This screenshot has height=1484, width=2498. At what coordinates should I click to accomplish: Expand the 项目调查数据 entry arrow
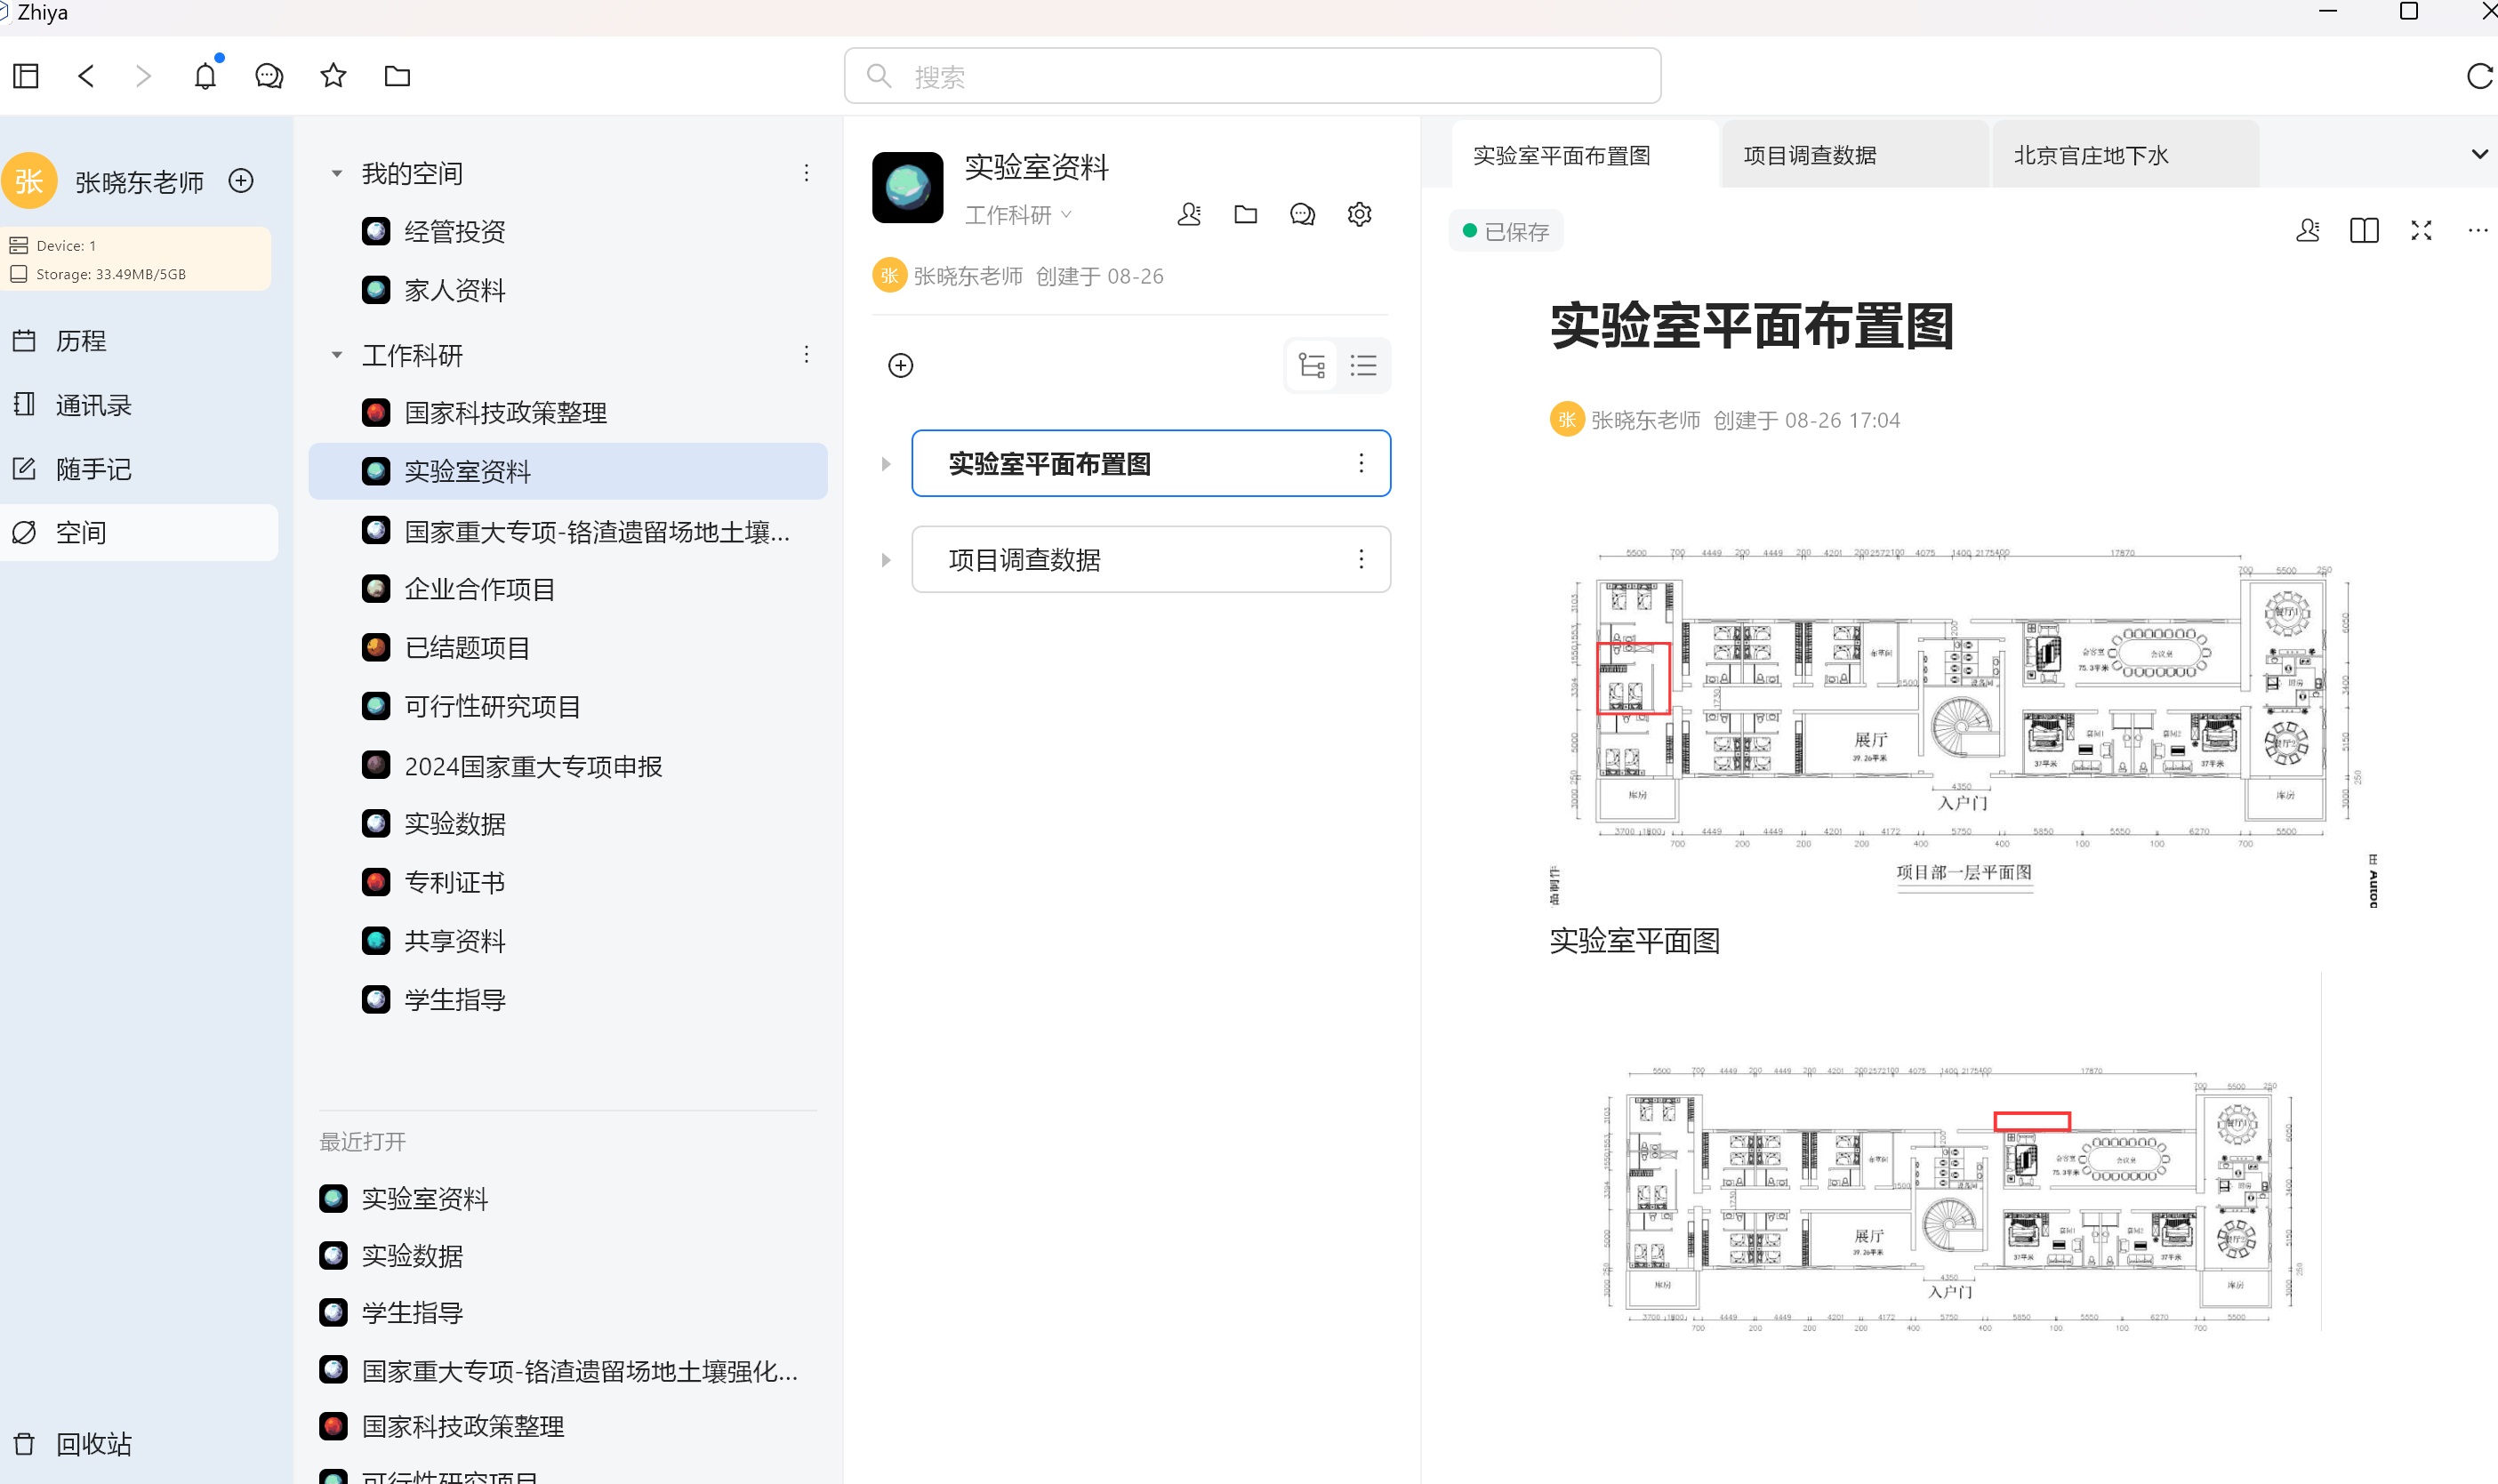(886, 560)
